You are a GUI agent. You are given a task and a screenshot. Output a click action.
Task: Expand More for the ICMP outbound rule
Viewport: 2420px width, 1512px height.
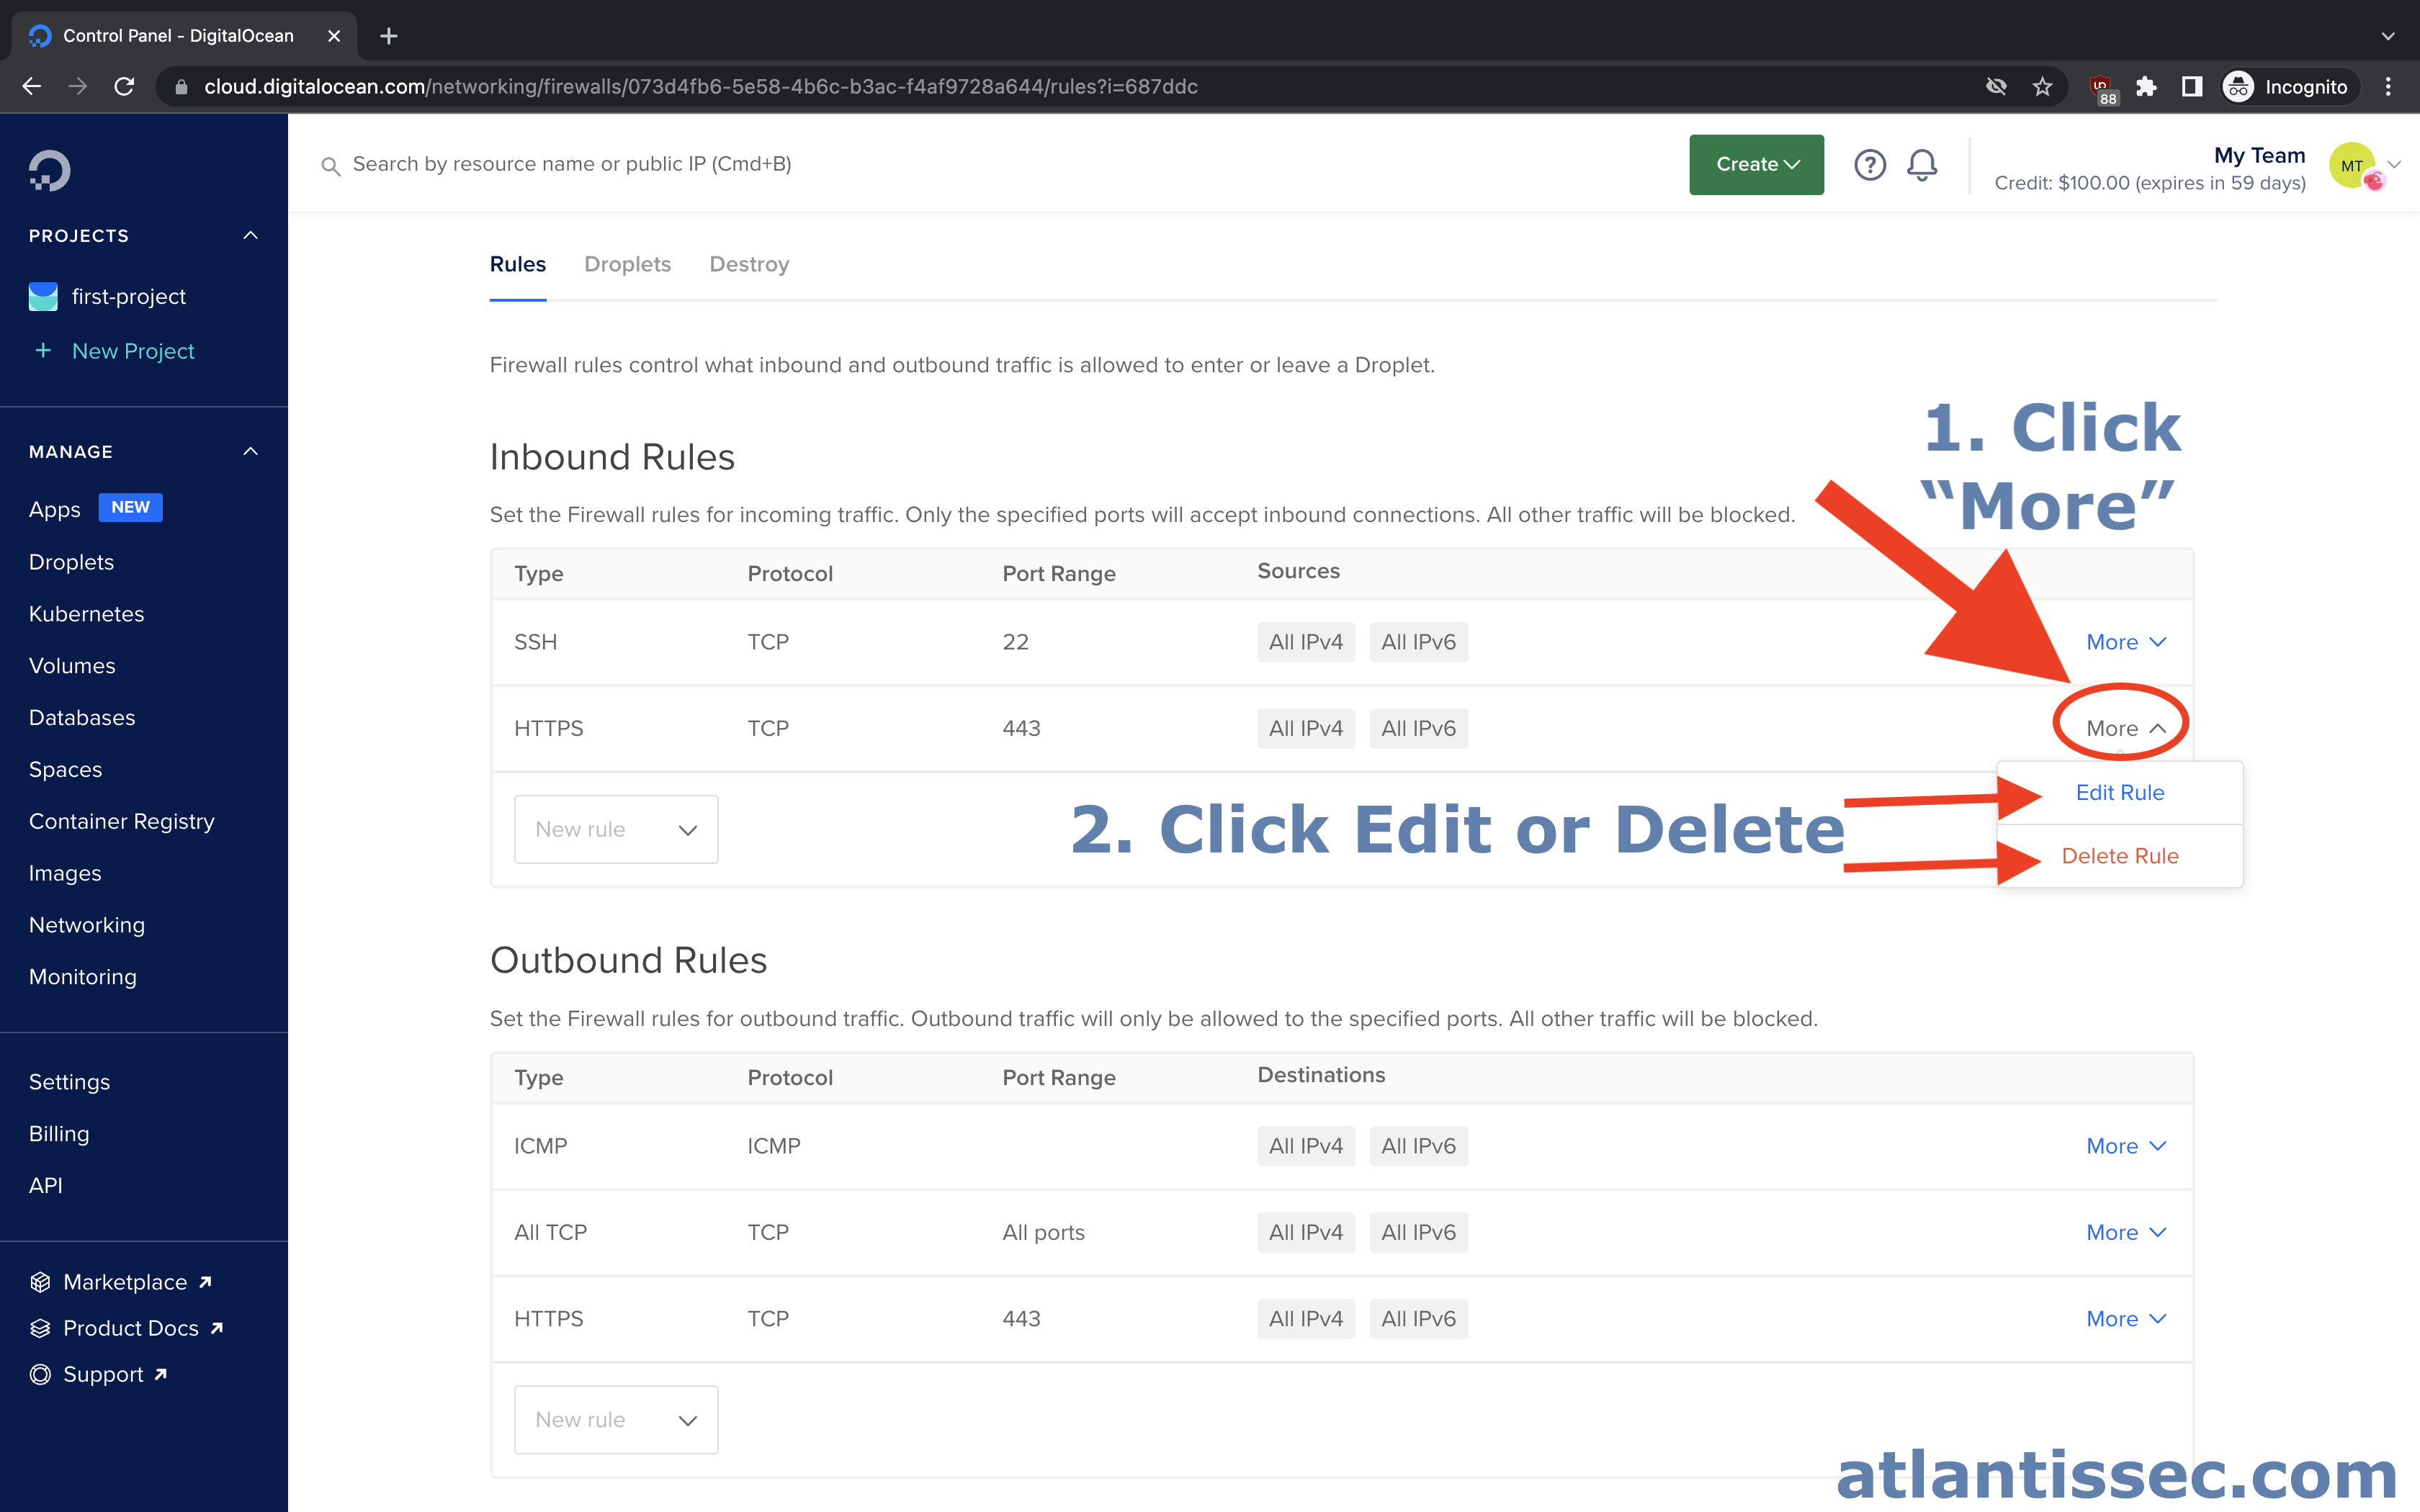tap(2126, 1146)
